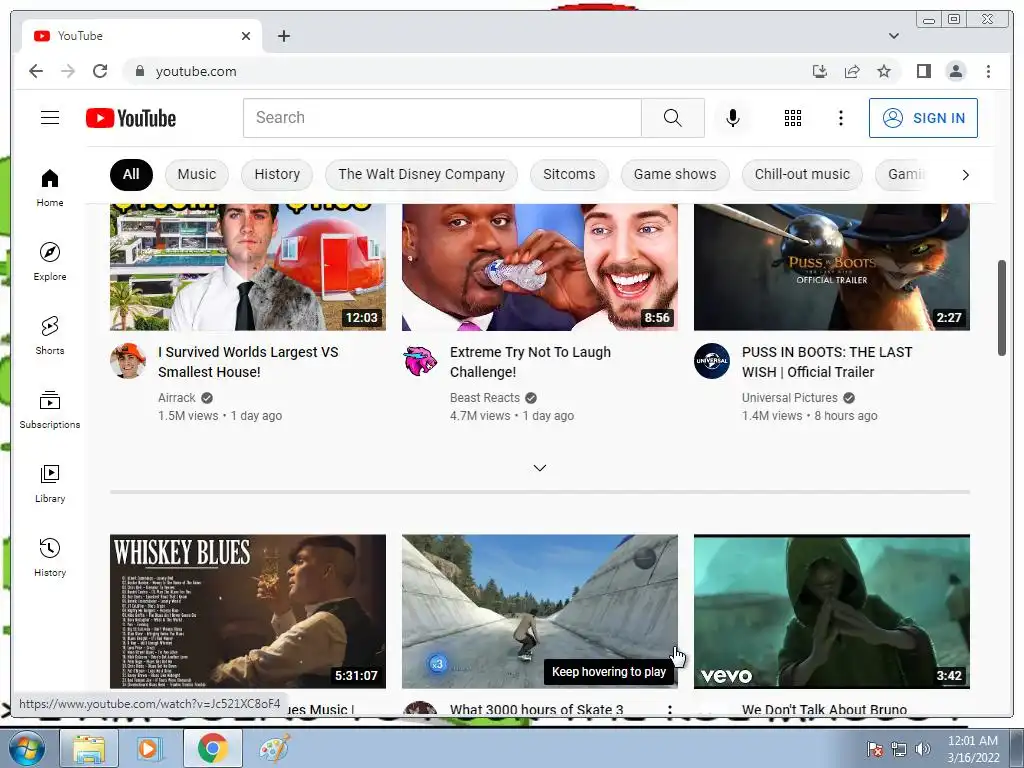Open Subscriptions in sidebar
This screenshot has height=768, width=1024.
[50, 409]
